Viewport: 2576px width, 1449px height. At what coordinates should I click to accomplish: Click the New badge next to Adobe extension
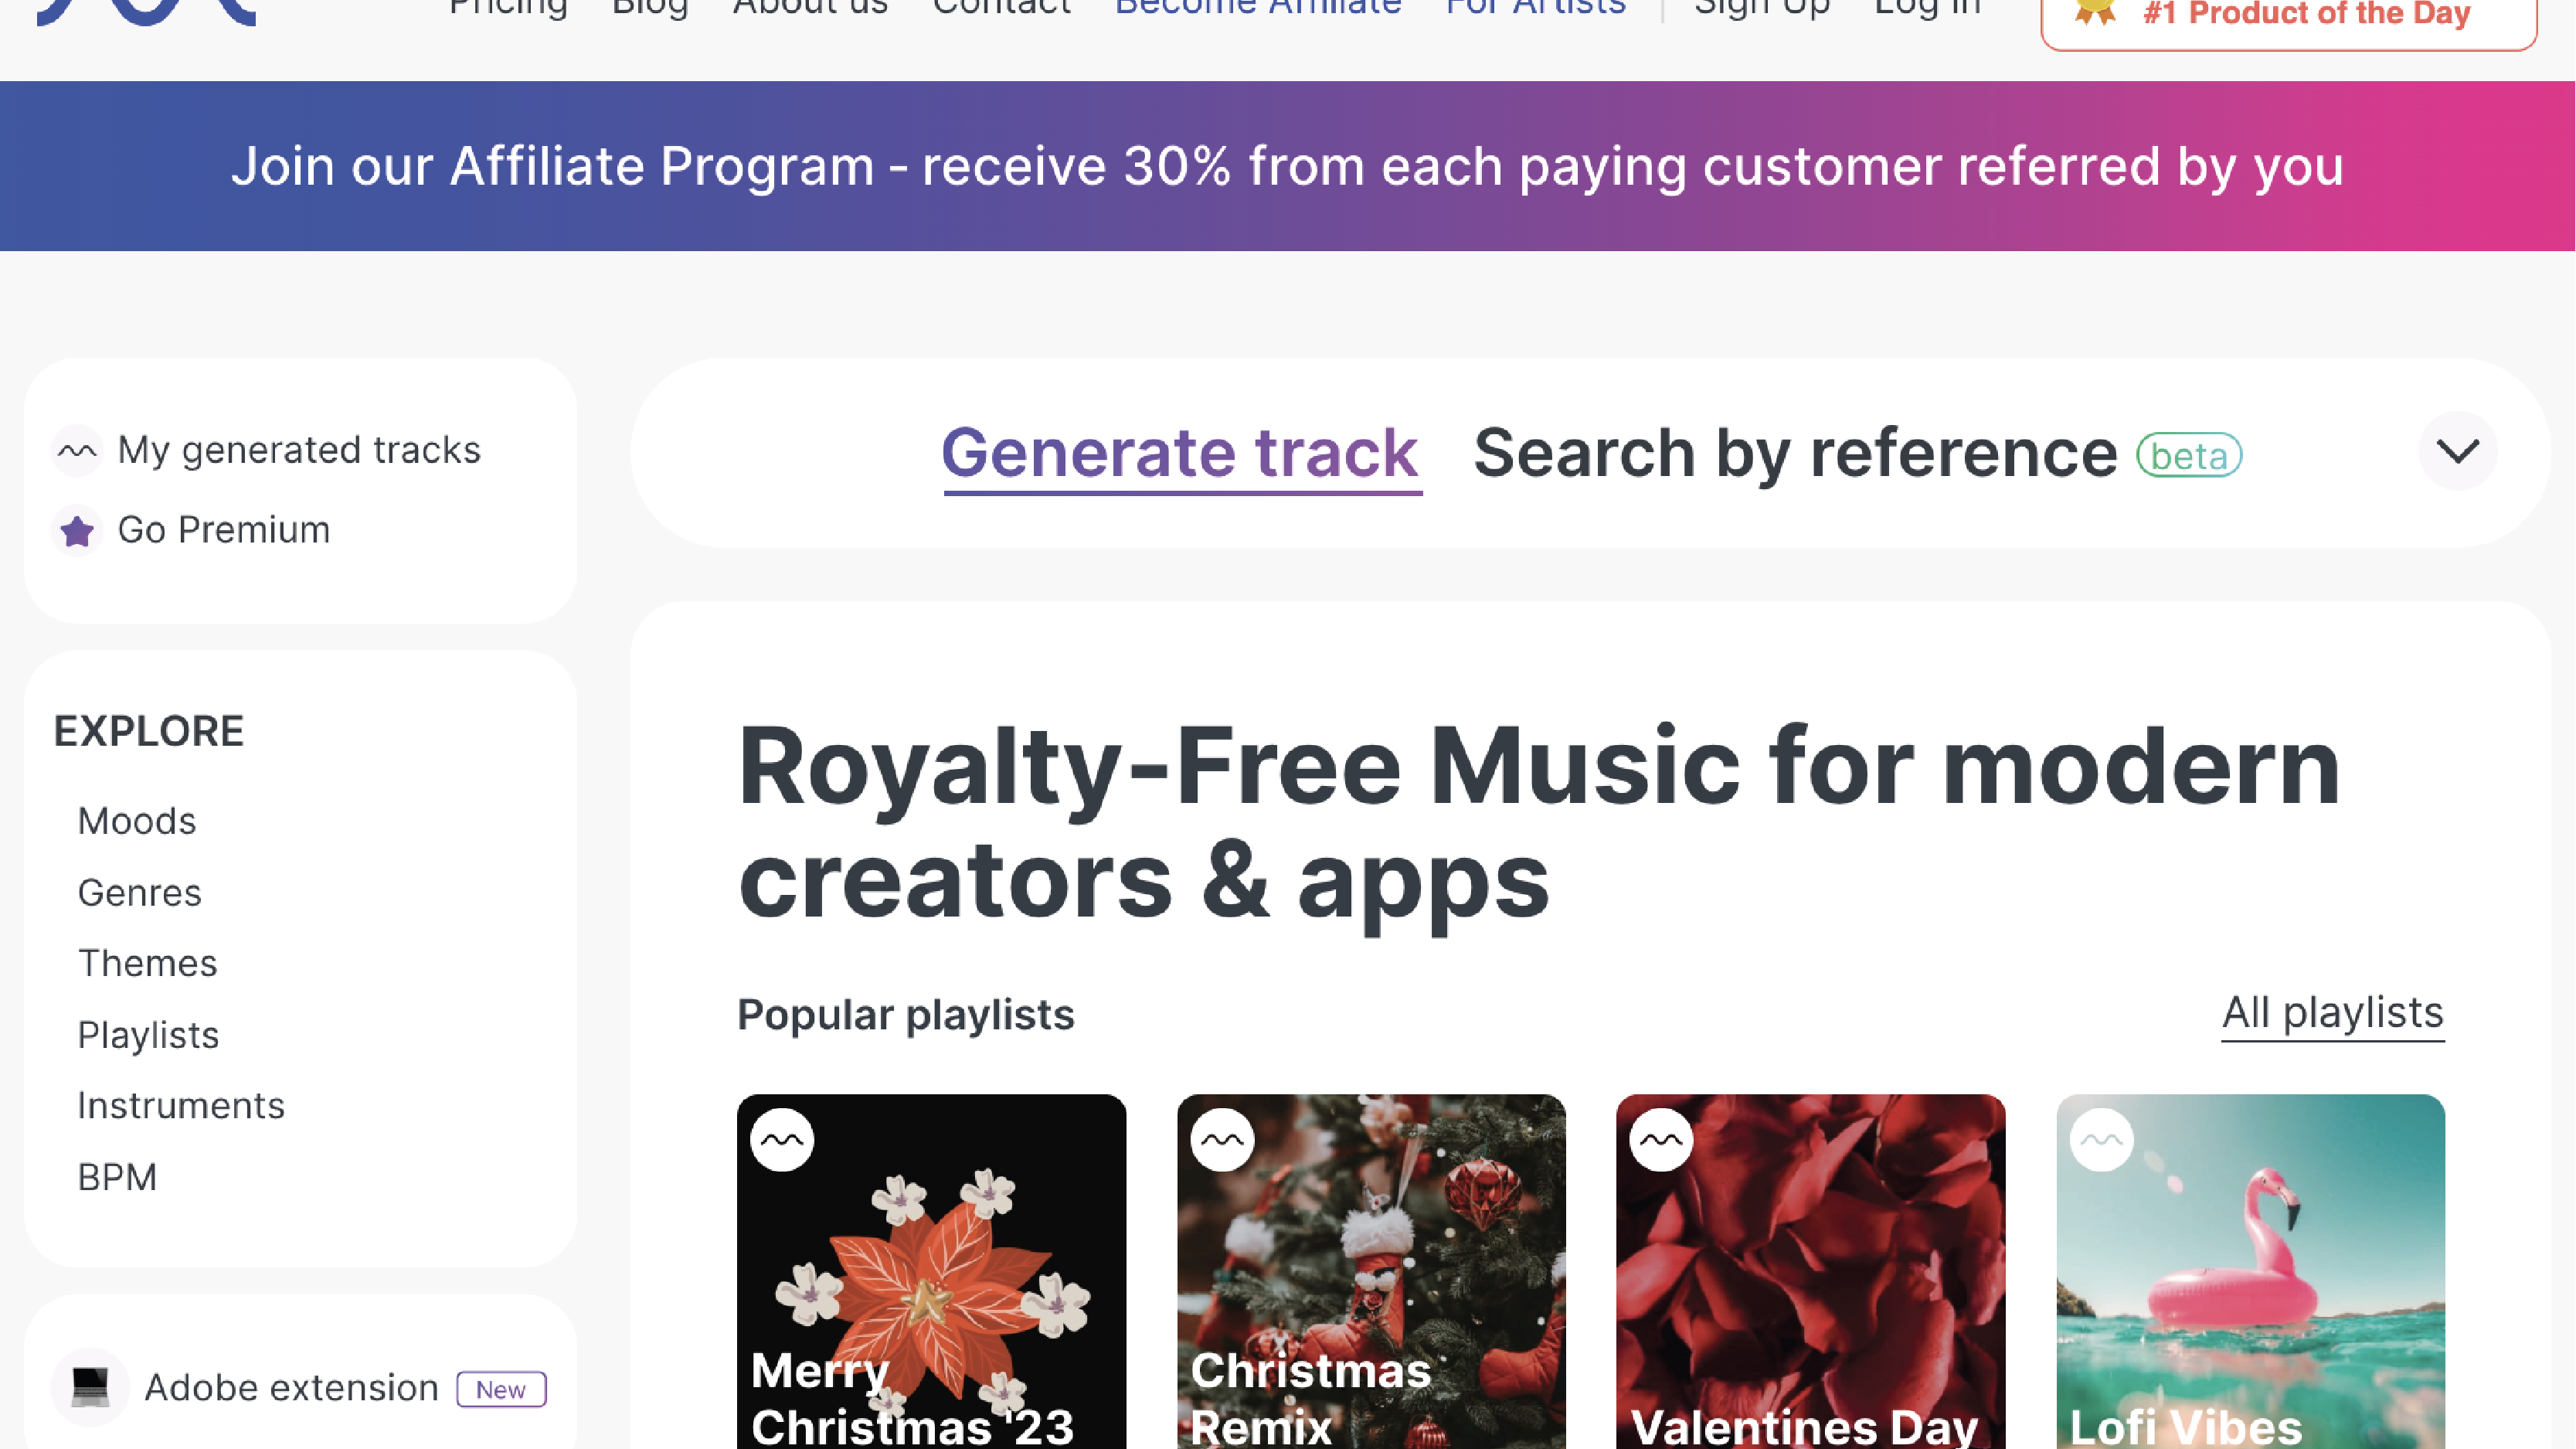coord(501,1390)
